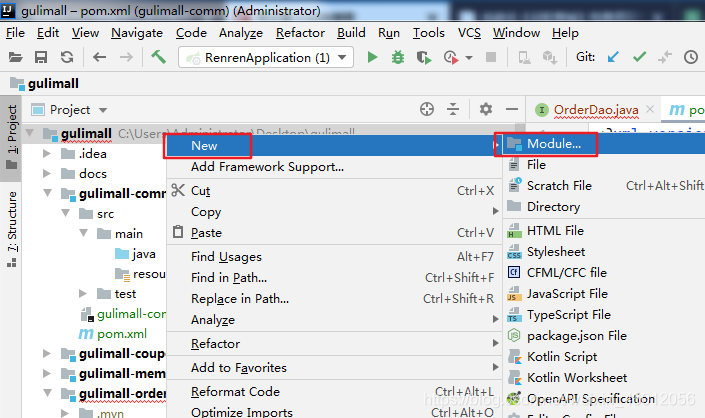Screen dimensions: 705x418
Task: Click the Forward navigation arrow
Action: click(126, 58)
